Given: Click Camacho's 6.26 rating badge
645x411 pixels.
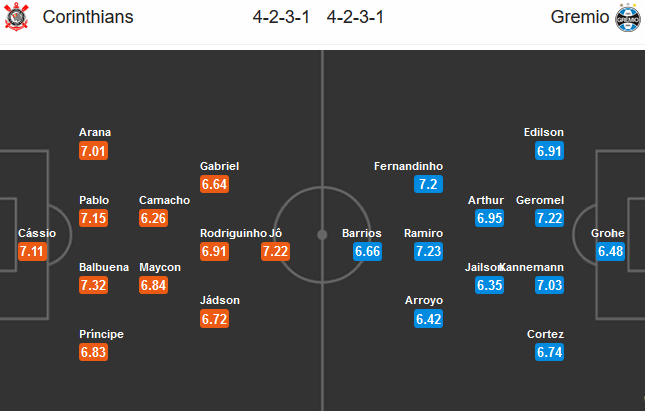Looking at the screenshot, I should point(153,218).
